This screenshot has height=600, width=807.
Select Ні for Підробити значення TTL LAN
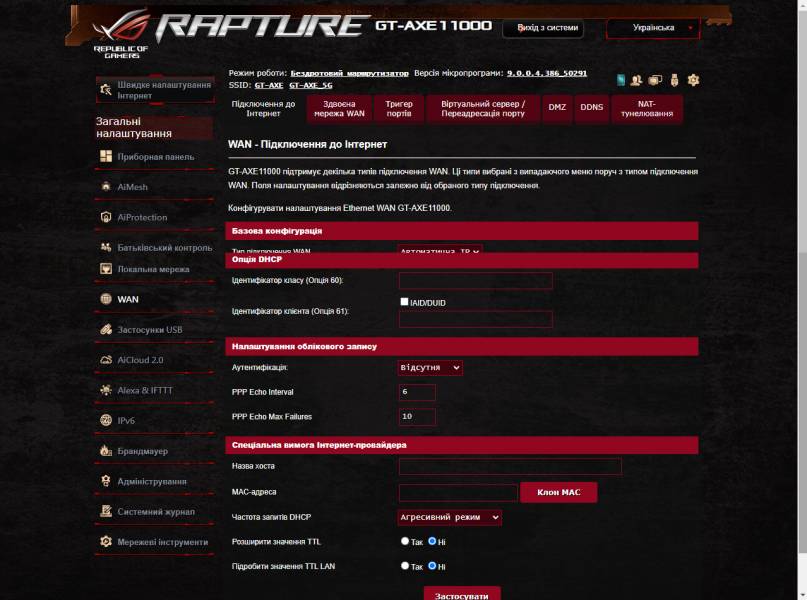coord(432,566)
